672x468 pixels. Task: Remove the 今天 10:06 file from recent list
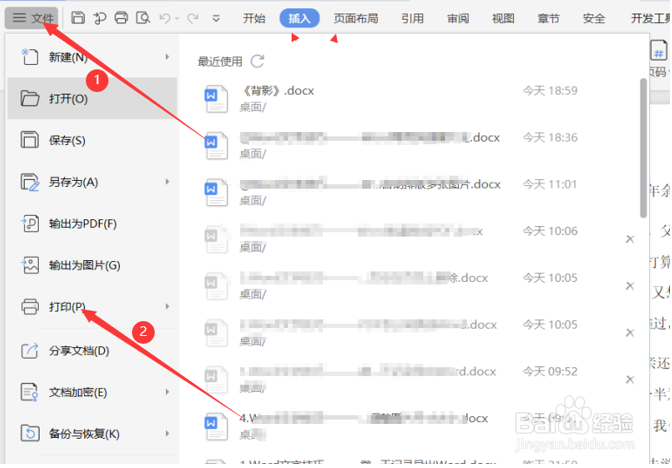(x=630, y=239)
